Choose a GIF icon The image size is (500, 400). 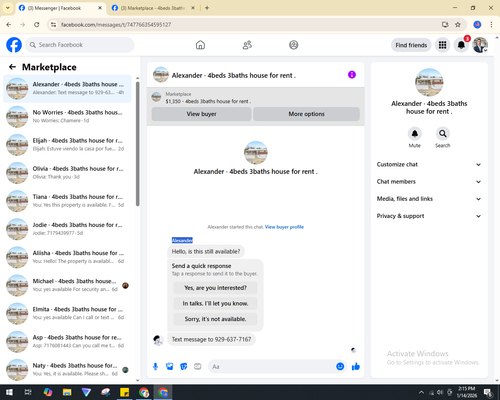198,367
